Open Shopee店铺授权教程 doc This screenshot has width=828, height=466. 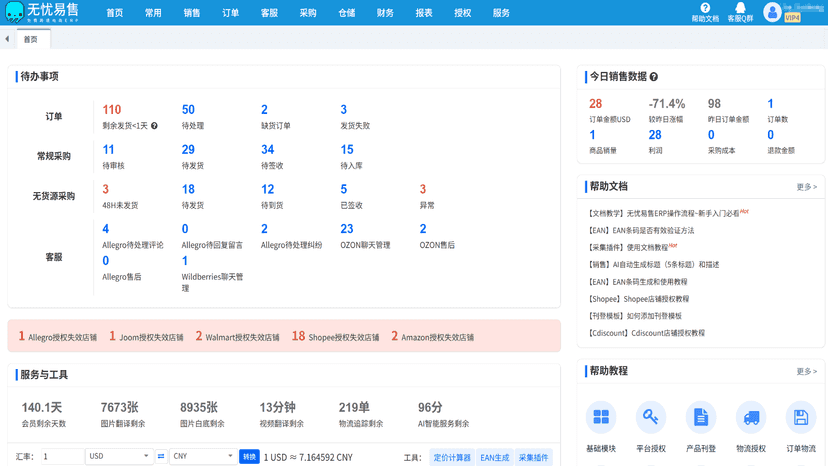pyautogui.click(x=637, y=299)
